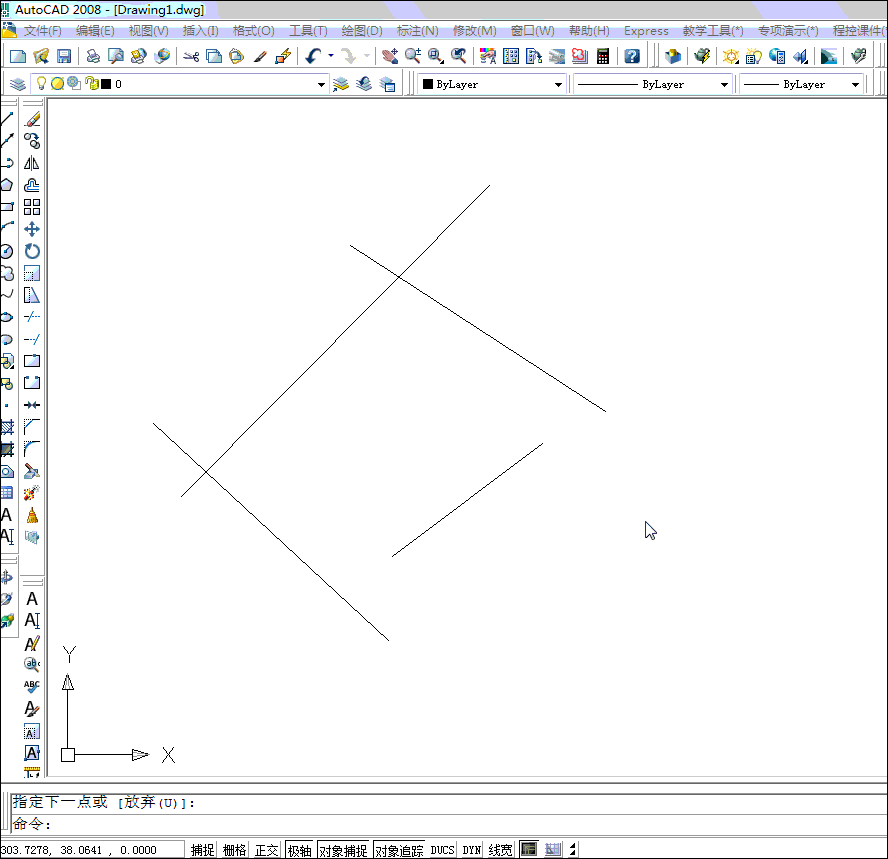Toggle 极轴 polar tracking
Viewport: 888px width, 859px height.
point(300,850)
